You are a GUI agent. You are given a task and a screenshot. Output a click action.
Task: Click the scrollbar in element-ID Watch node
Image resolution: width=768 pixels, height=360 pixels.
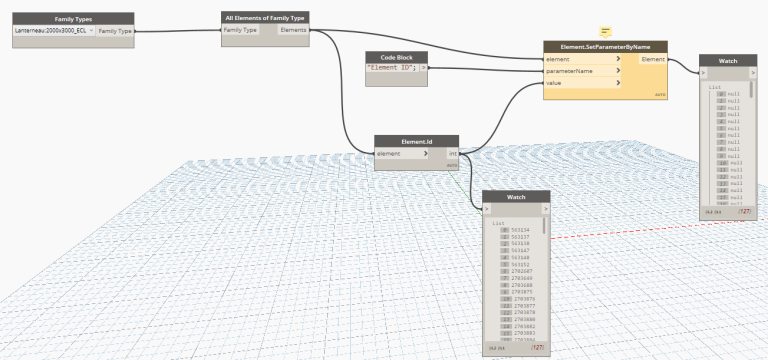[544, 225]
